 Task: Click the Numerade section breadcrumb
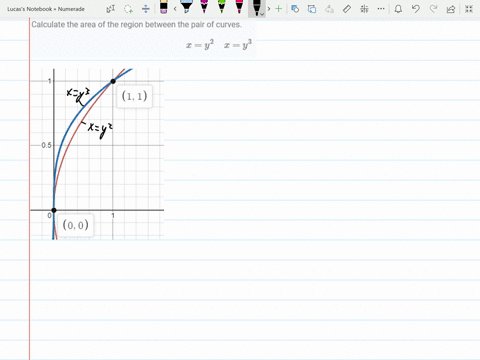point(71,9)
